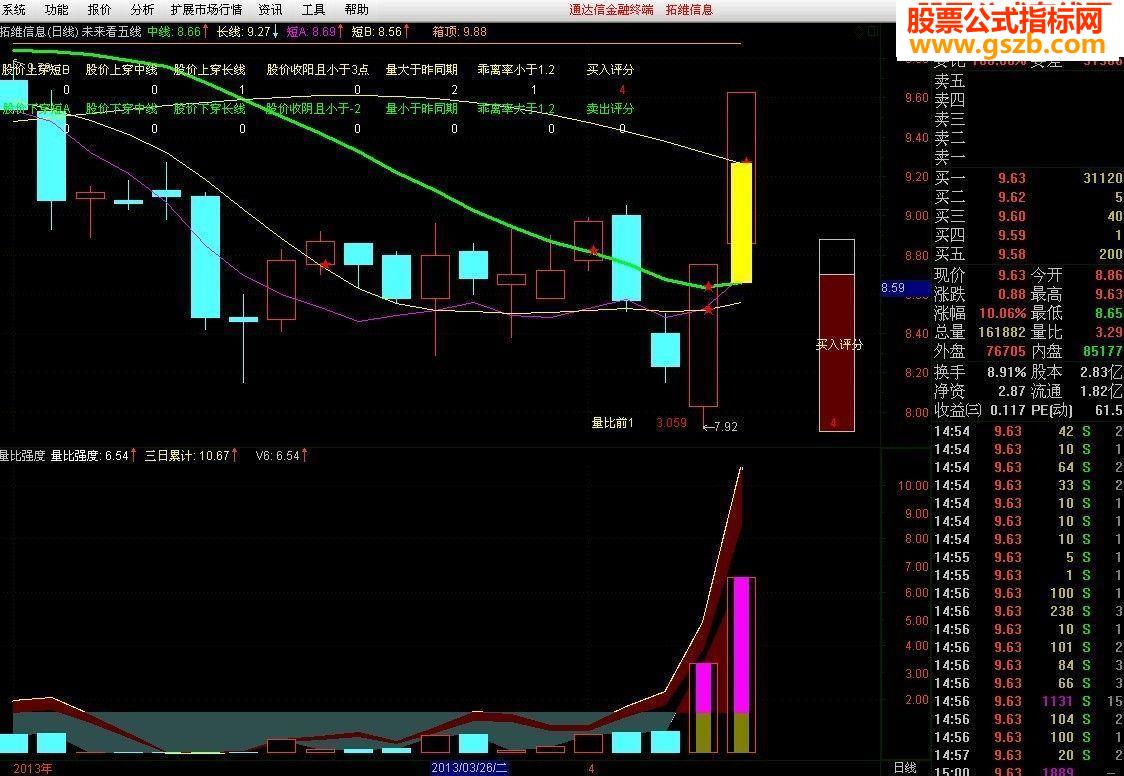Click the 9.60 price axis label
Screen dimensions: 1124x776
point(917,98)
